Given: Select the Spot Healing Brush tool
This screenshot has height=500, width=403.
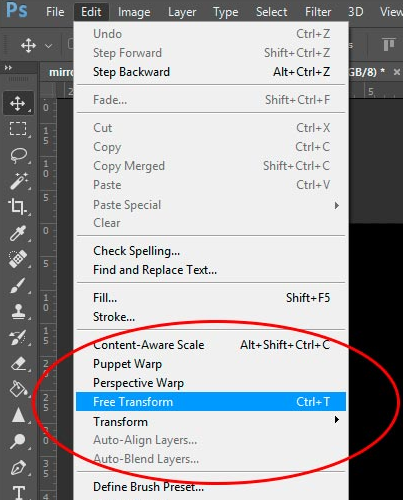Looking at the screenshot, I should point(18,259).
